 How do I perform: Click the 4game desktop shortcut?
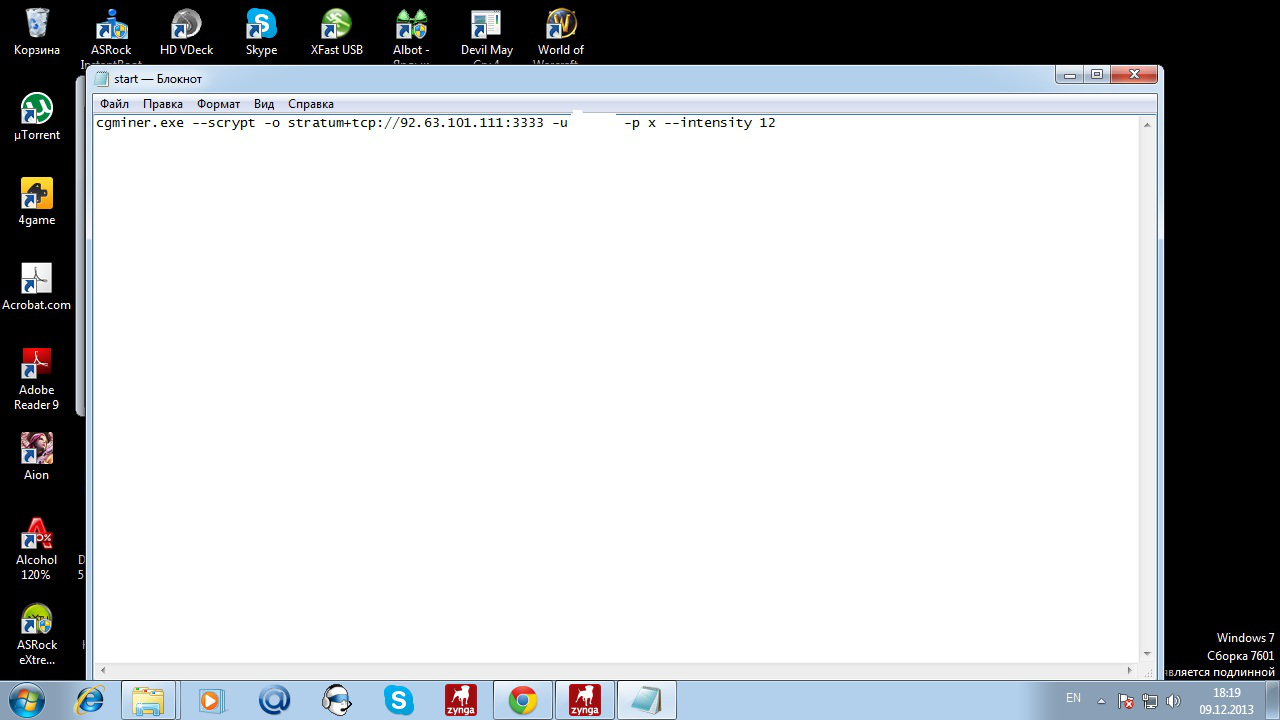(x=37, y=195)
